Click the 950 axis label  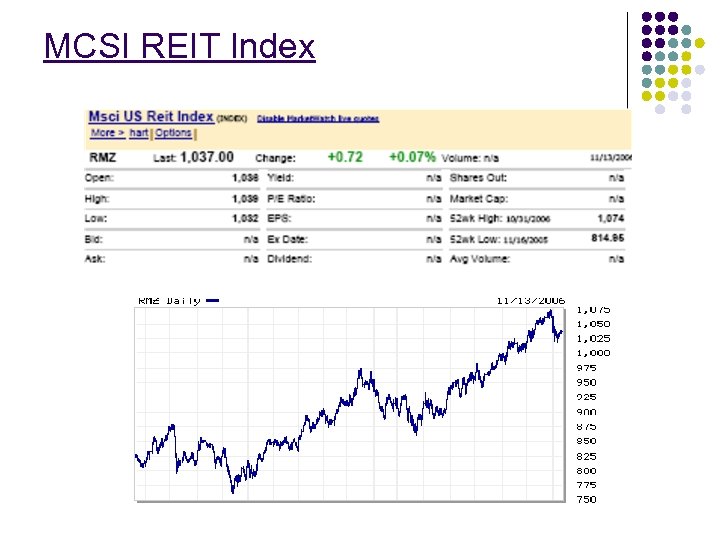pyautogui.click(x=586, y=382)
